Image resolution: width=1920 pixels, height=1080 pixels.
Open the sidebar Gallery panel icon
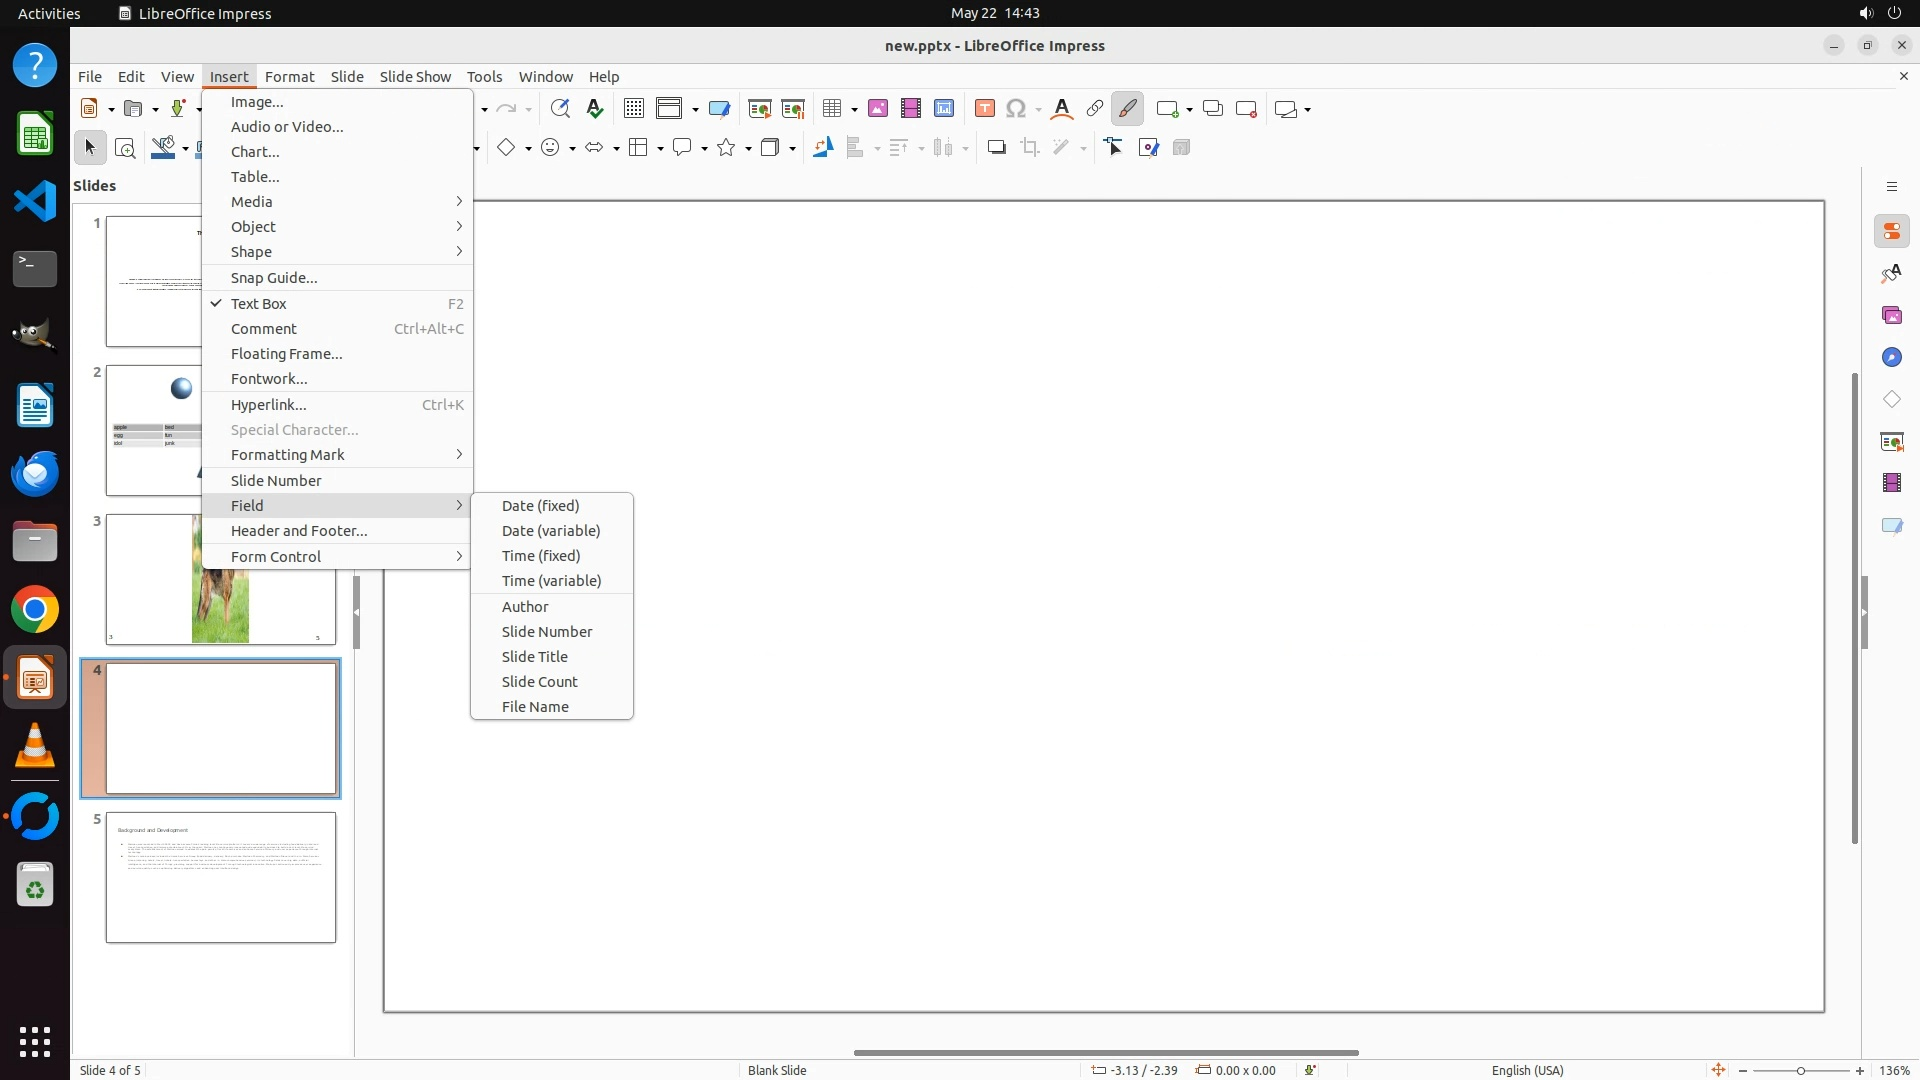(1891, 316)
